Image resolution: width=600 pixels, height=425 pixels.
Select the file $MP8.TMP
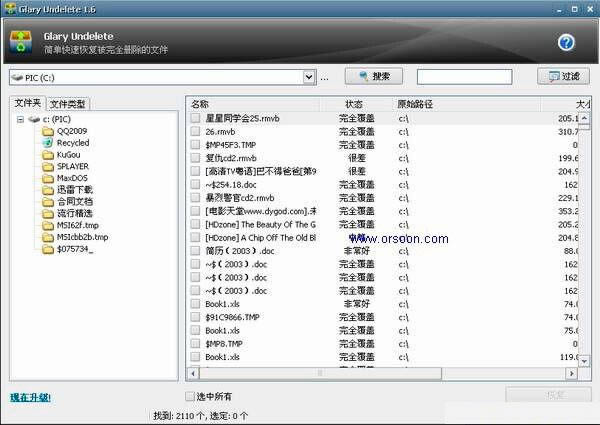[224, 344]
